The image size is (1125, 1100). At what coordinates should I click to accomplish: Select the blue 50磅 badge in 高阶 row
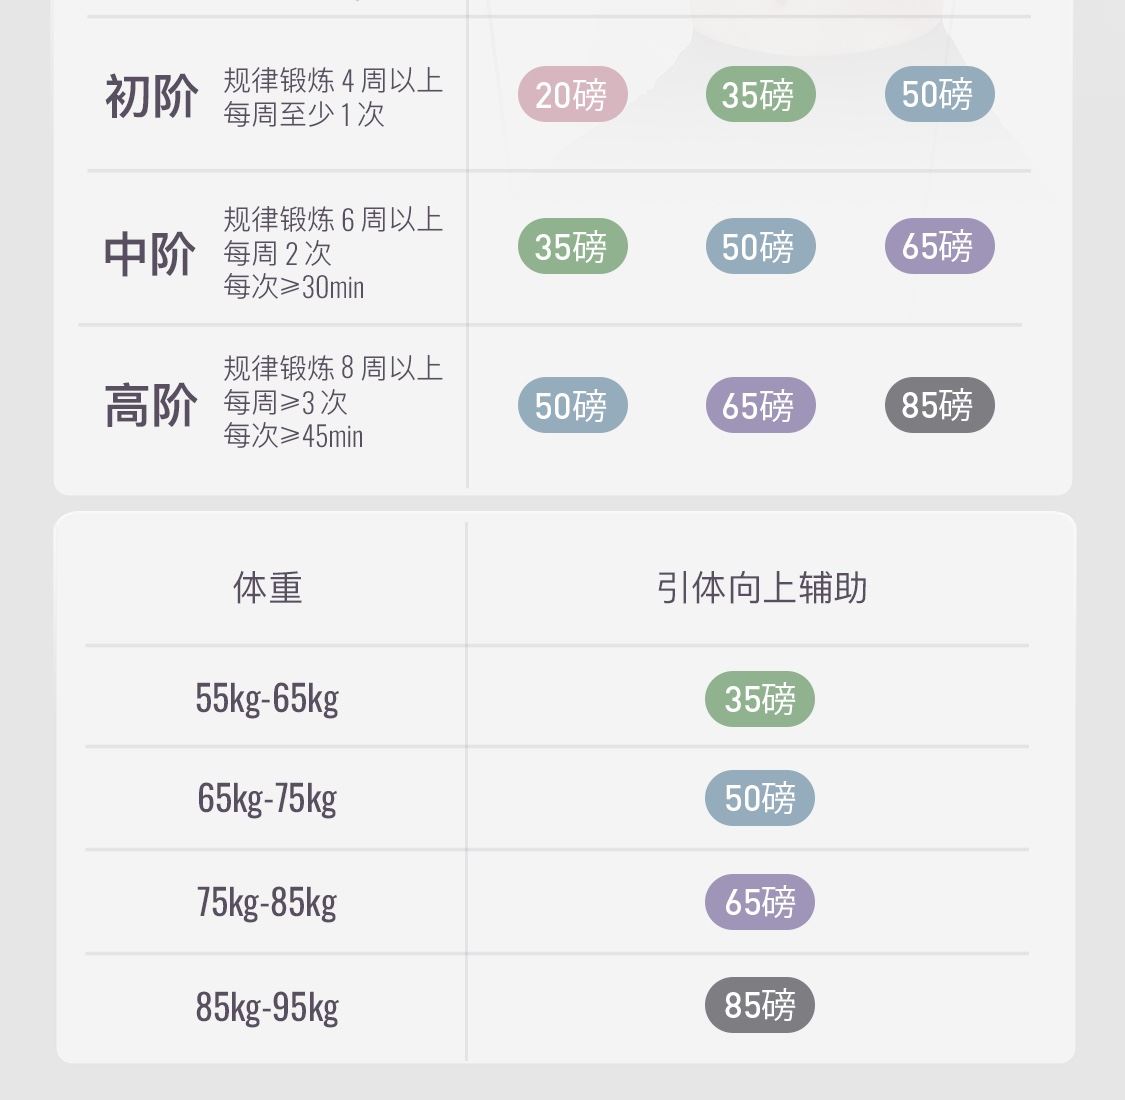coord(572,405)
